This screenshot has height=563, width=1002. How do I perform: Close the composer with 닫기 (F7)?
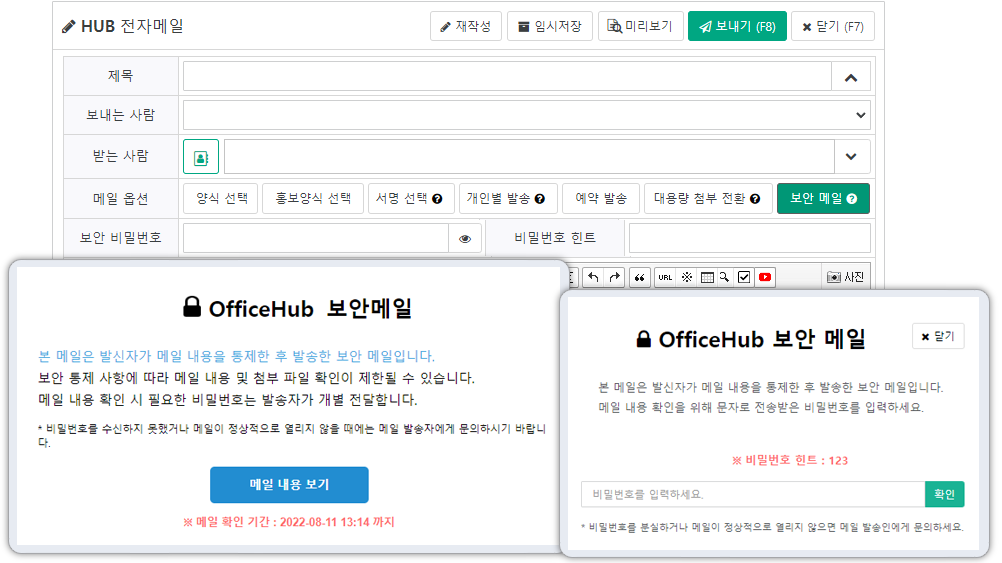(x=833, y=26)
